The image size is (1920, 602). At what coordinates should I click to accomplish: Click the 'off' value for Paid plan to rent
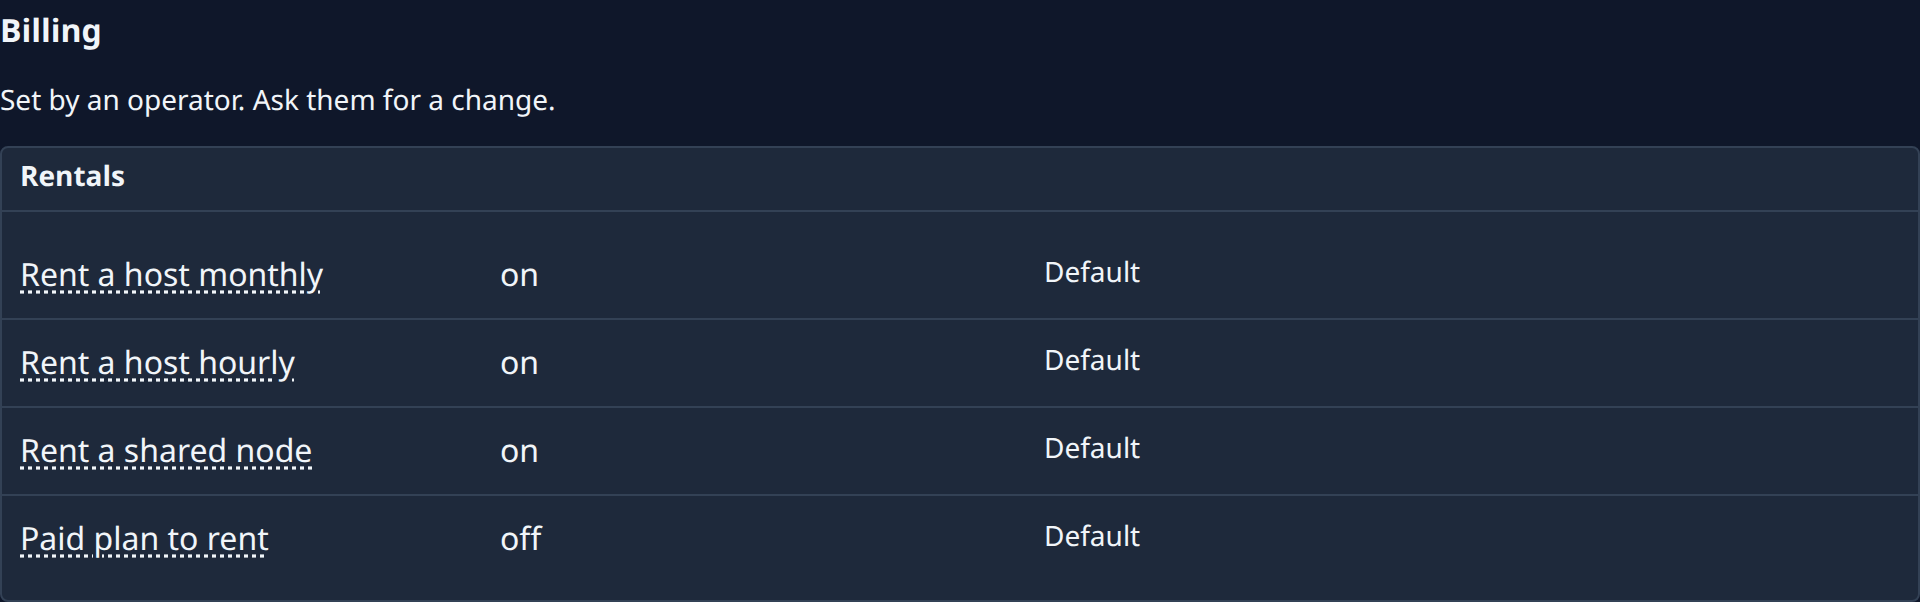[x=521, y=539]
